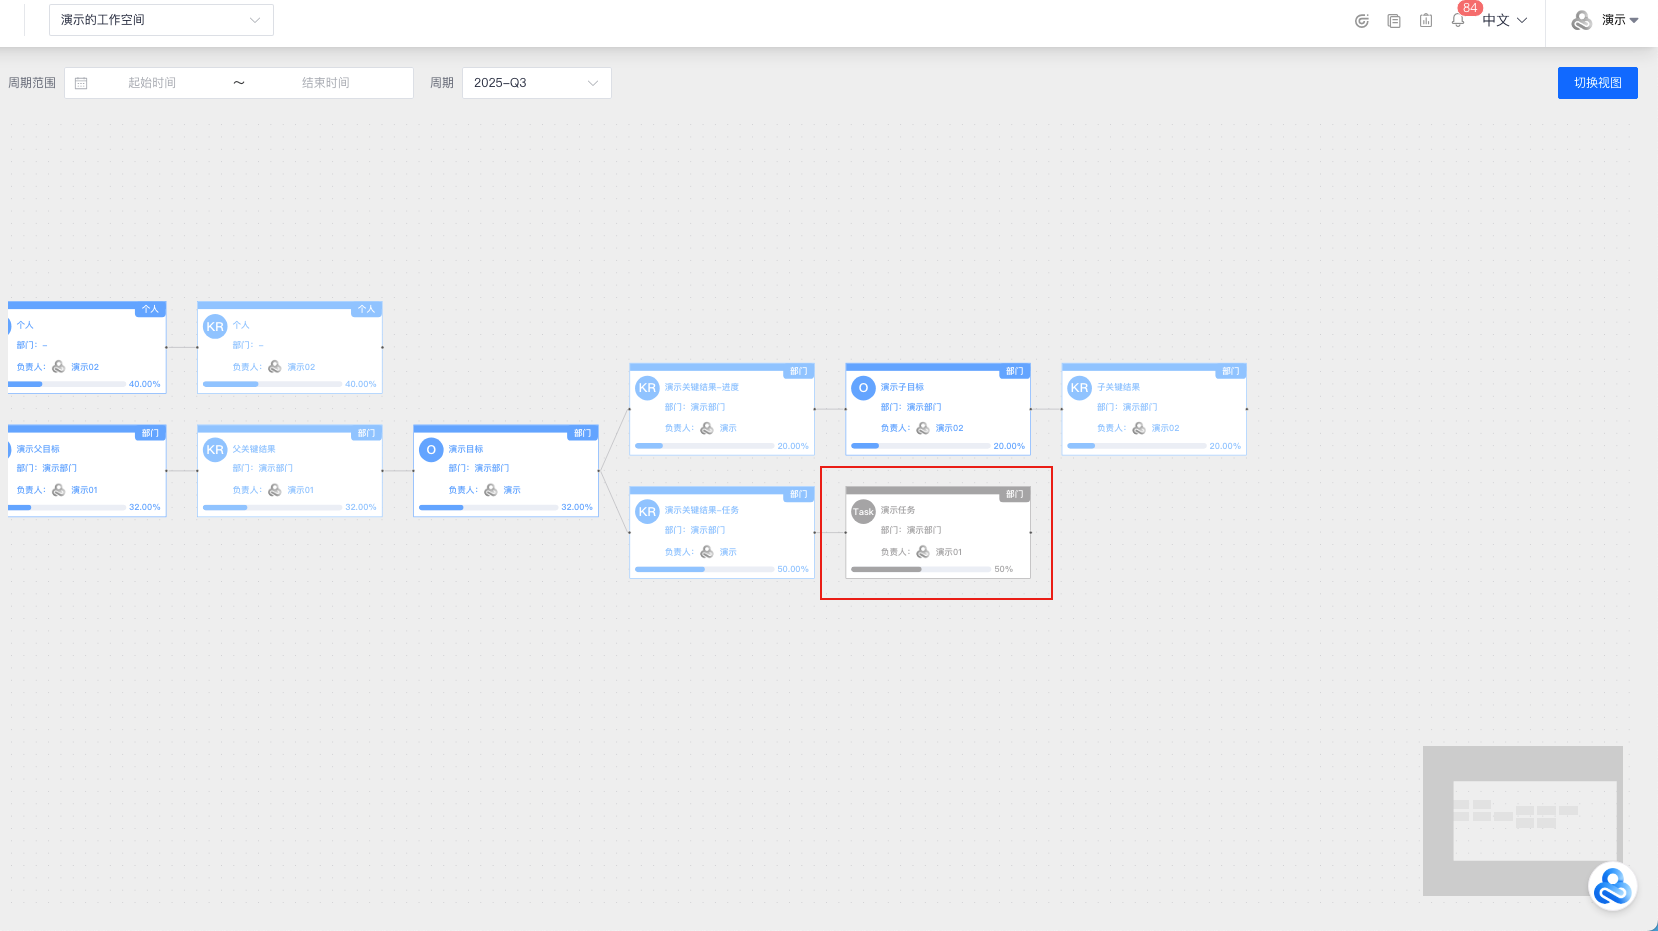Open the 中文 language selector
The image size is (1658, 931).
(1504, 20)
